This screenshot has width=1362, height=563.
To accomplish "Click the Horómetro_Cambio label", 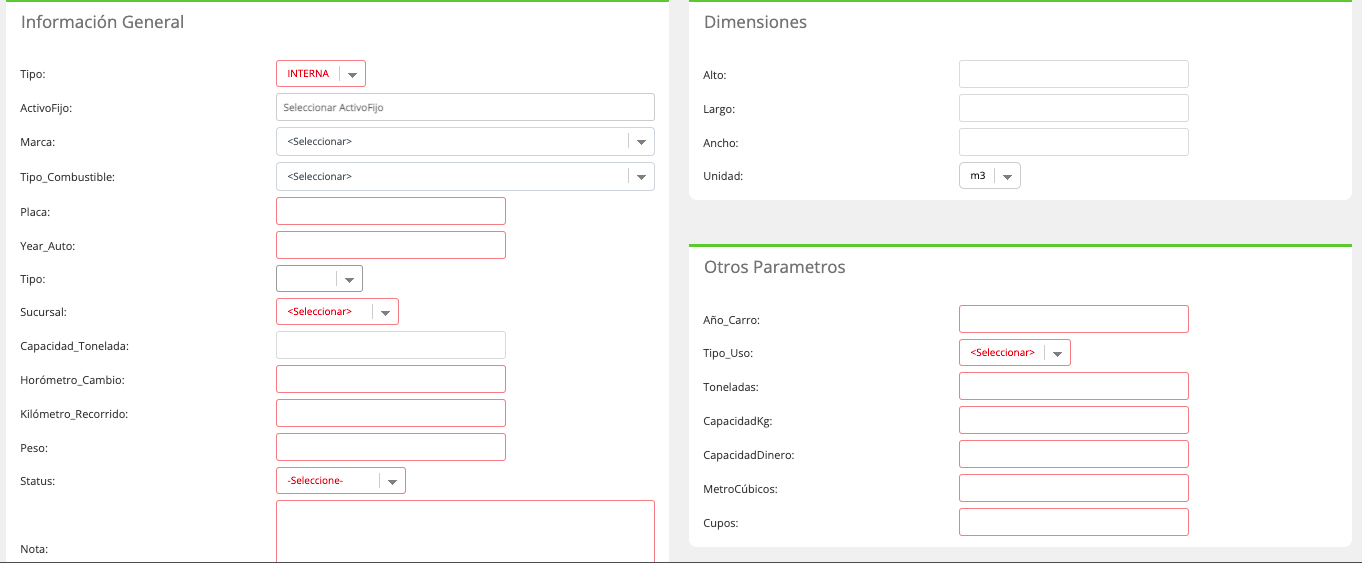I will (x=72, y=380).
